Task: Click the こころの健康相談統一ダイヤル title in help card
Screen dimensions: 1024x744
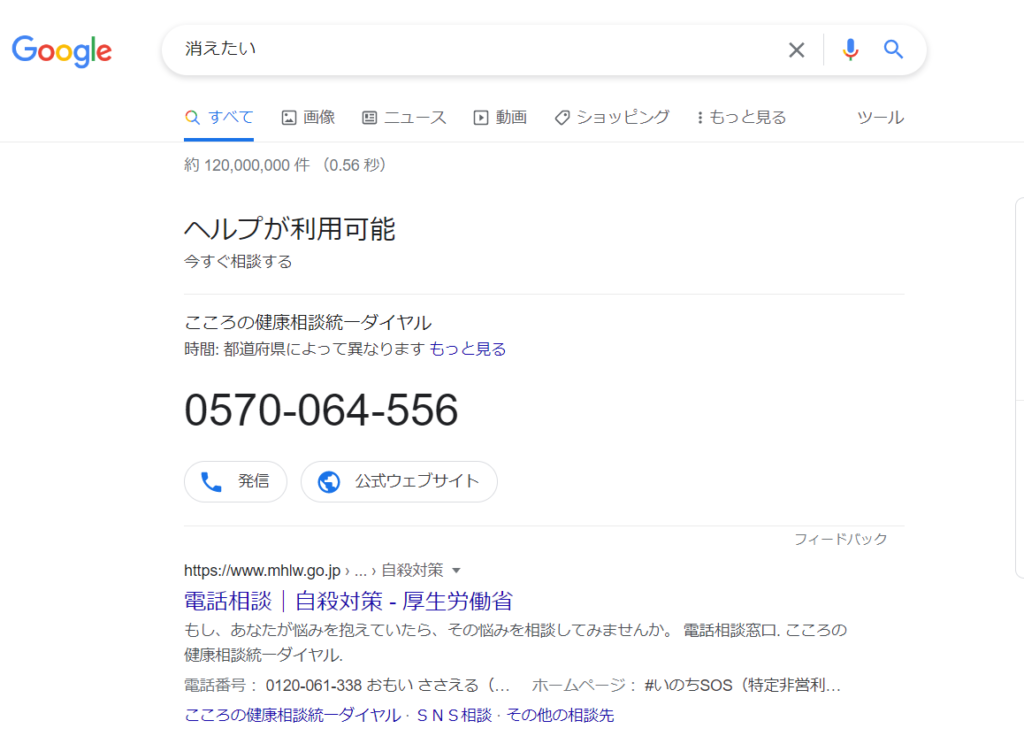Action: point(308,323)
